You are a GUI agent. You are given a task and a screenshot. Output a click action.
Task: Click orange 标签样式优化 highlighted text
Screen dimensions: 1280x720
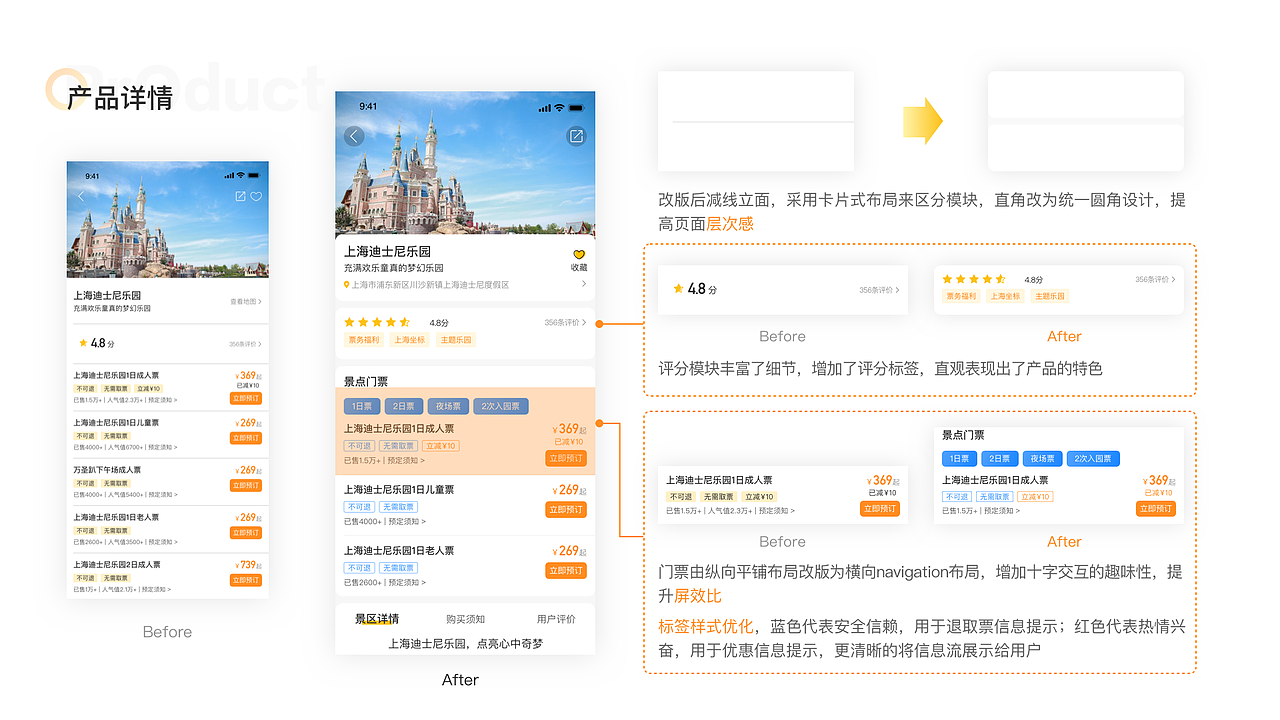click(706, 627)
